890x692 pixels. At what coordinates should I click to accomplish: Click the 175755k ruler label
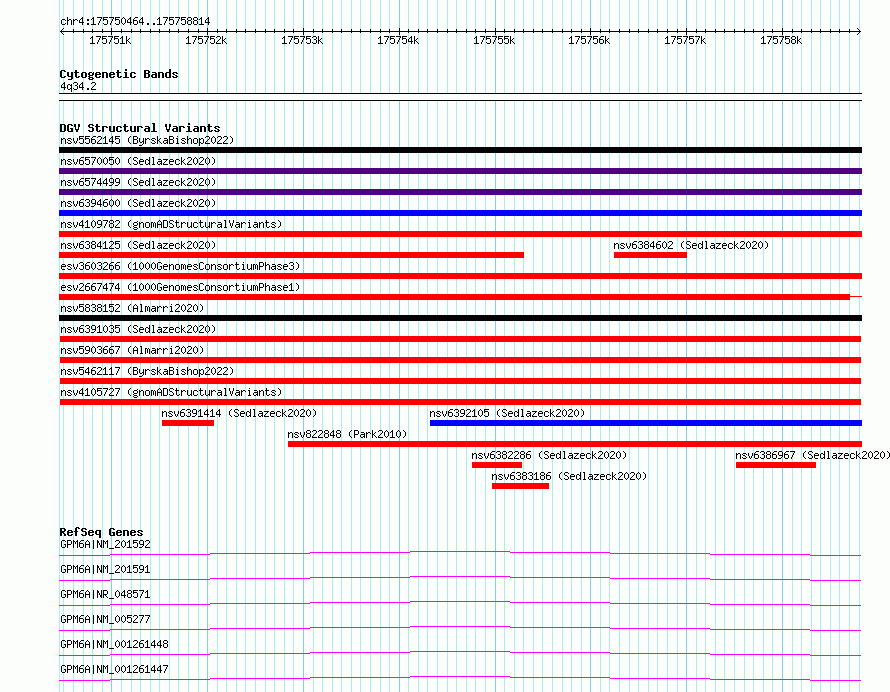point(494,40)
